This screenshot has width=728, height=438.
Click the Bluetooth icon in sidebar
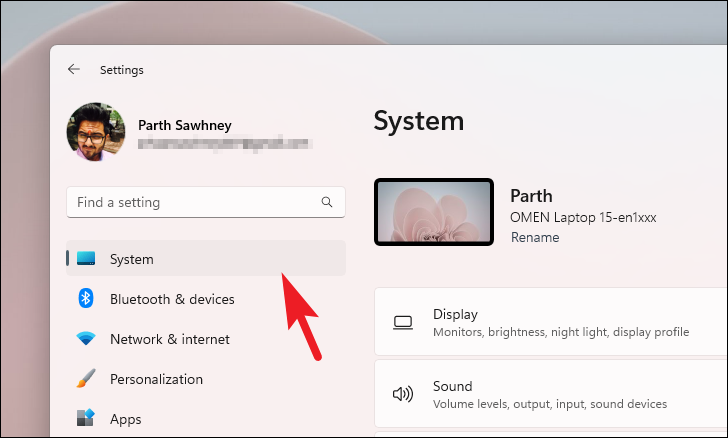click(x=86, y=298)
